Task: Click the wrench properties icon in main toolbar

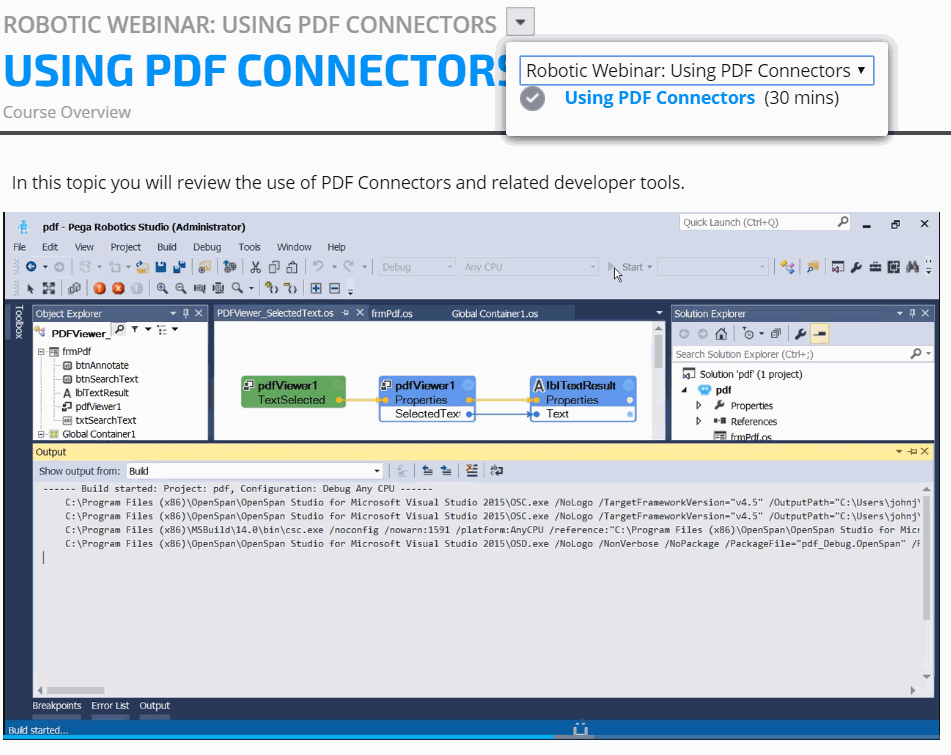Action: click(x=856, y=267)
